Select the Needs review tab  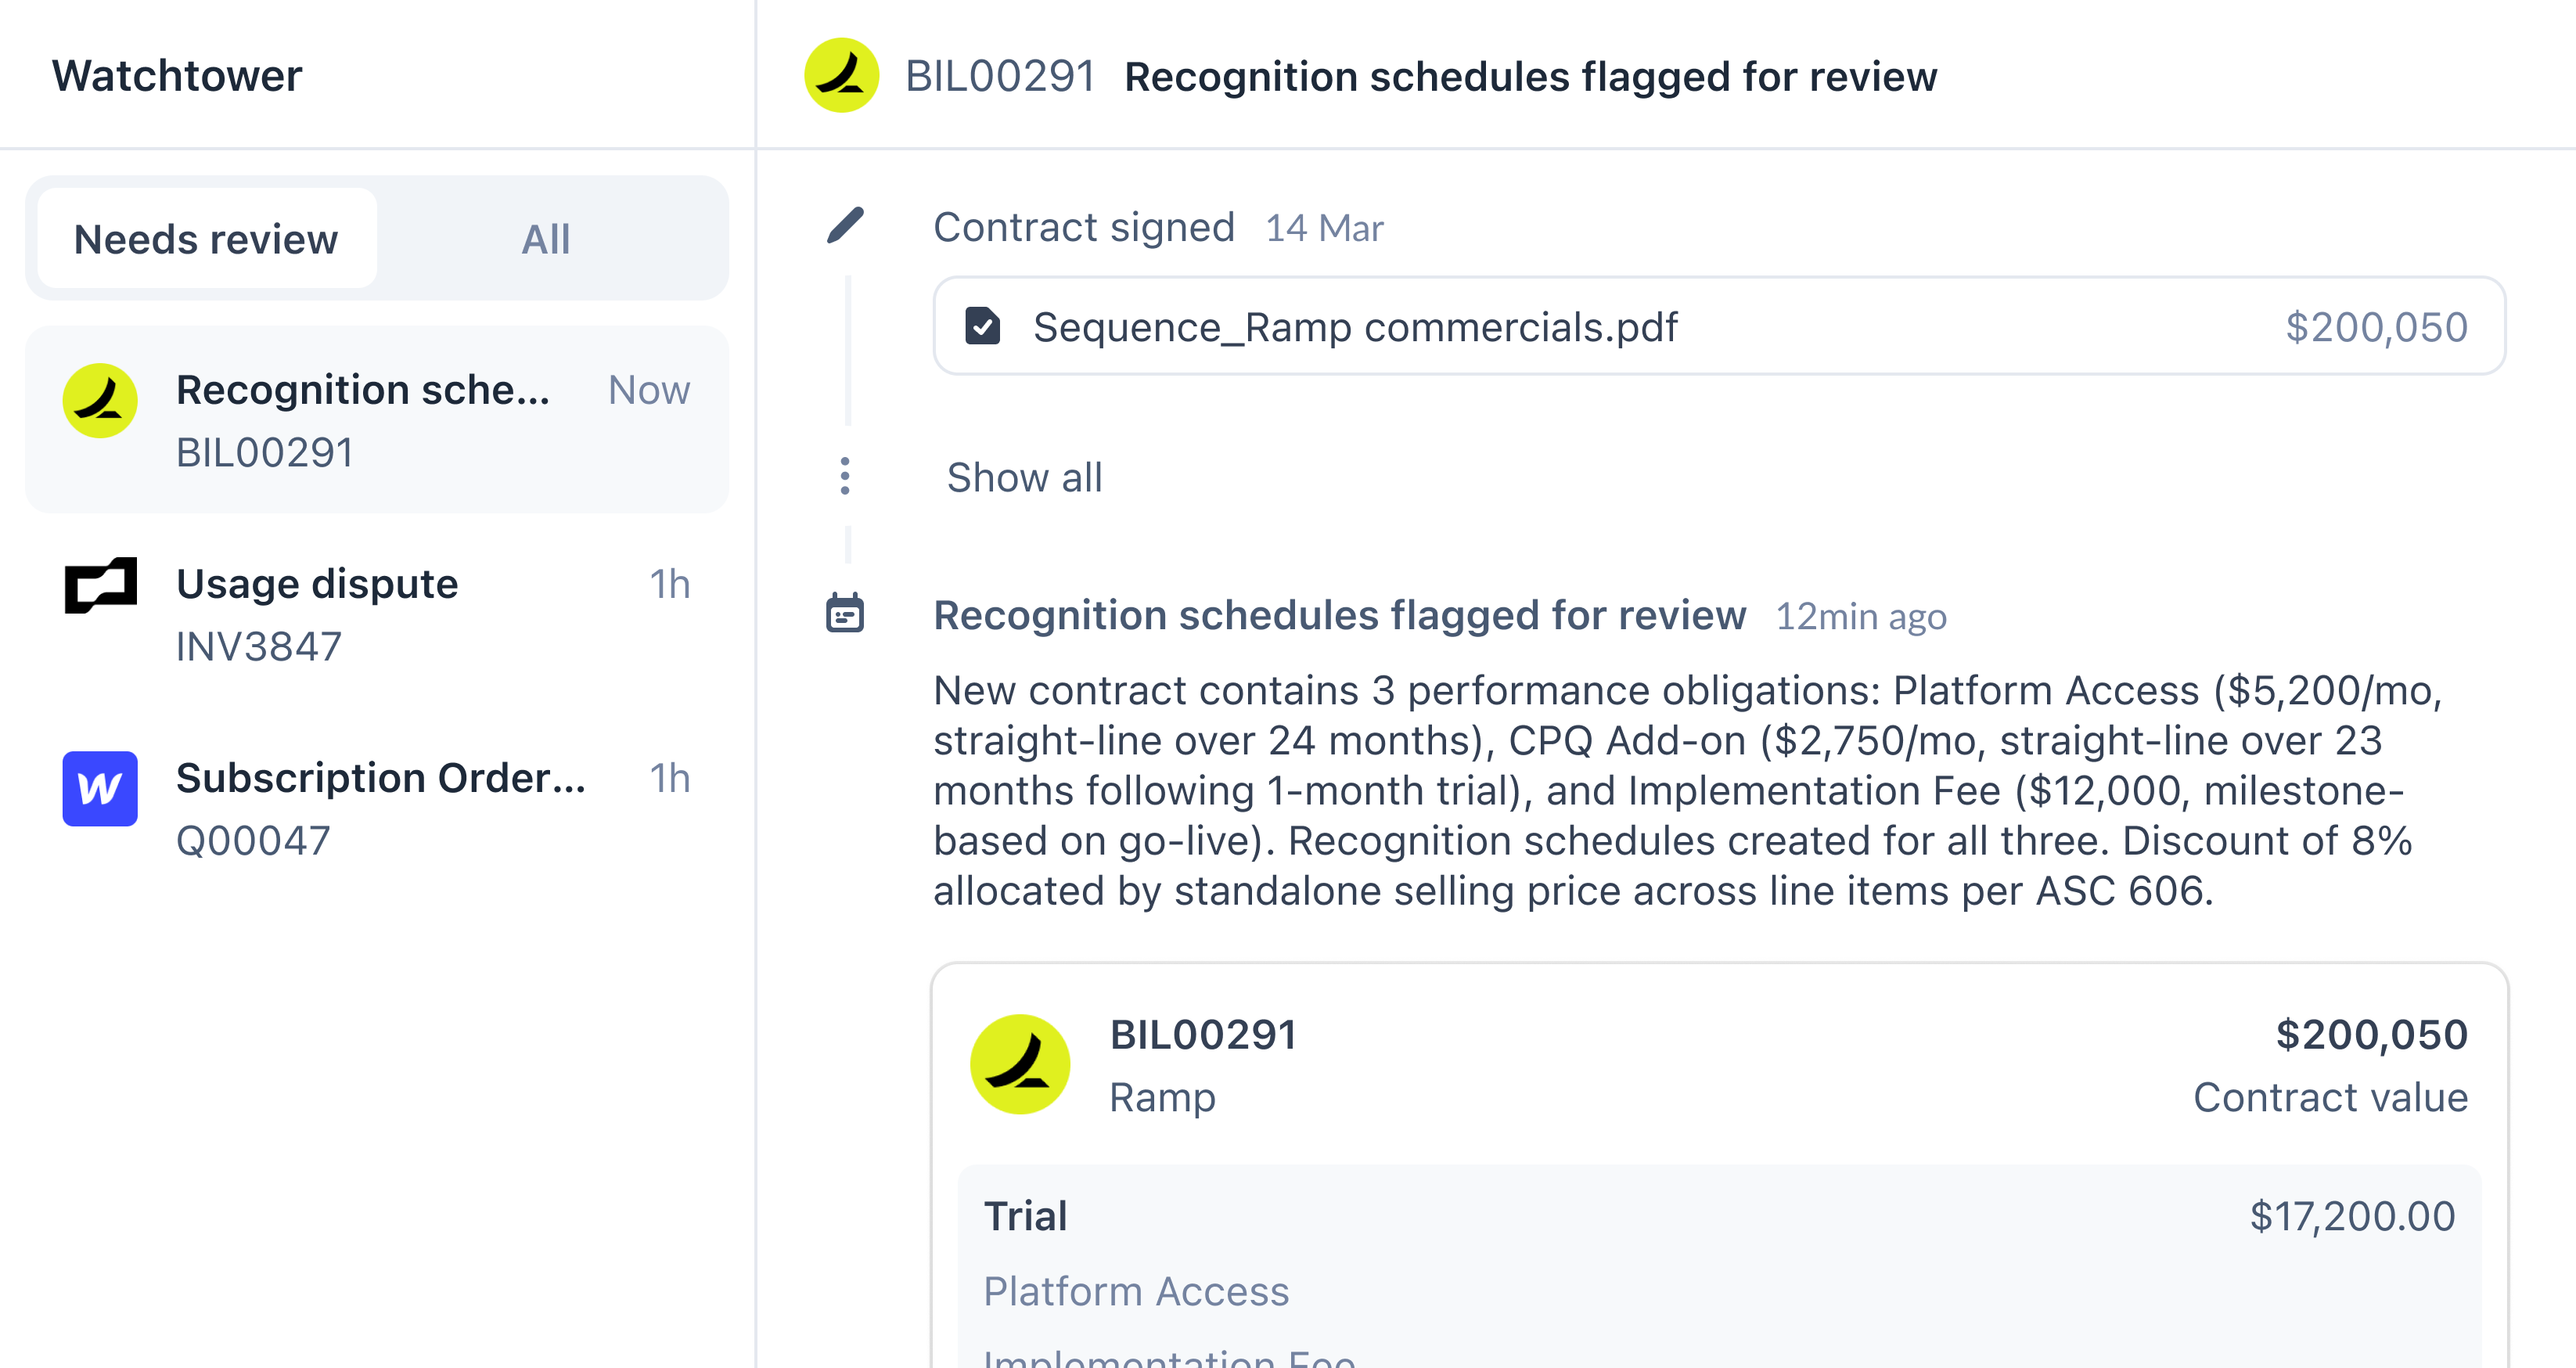click(206, 238)
